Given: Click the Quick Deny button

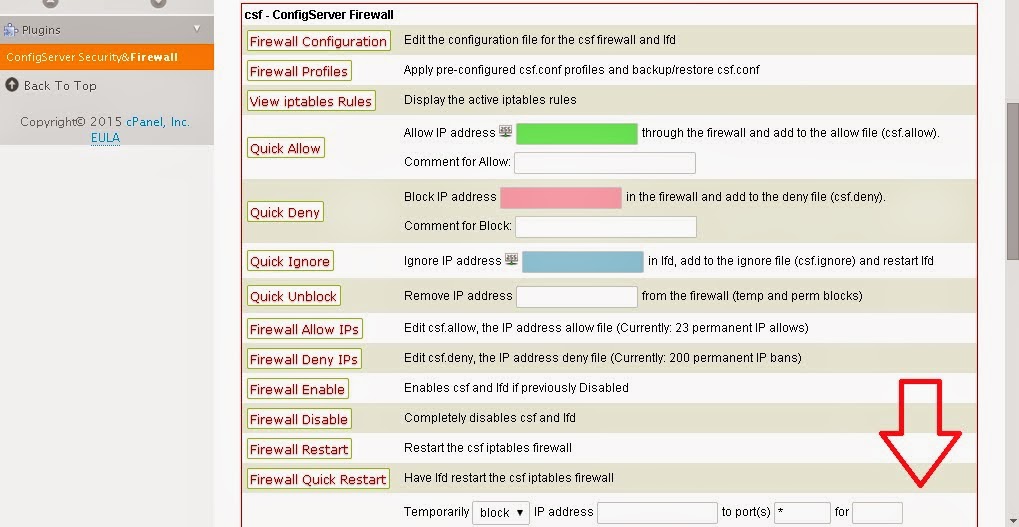Looking at the screenshot, I should point(285,212).
